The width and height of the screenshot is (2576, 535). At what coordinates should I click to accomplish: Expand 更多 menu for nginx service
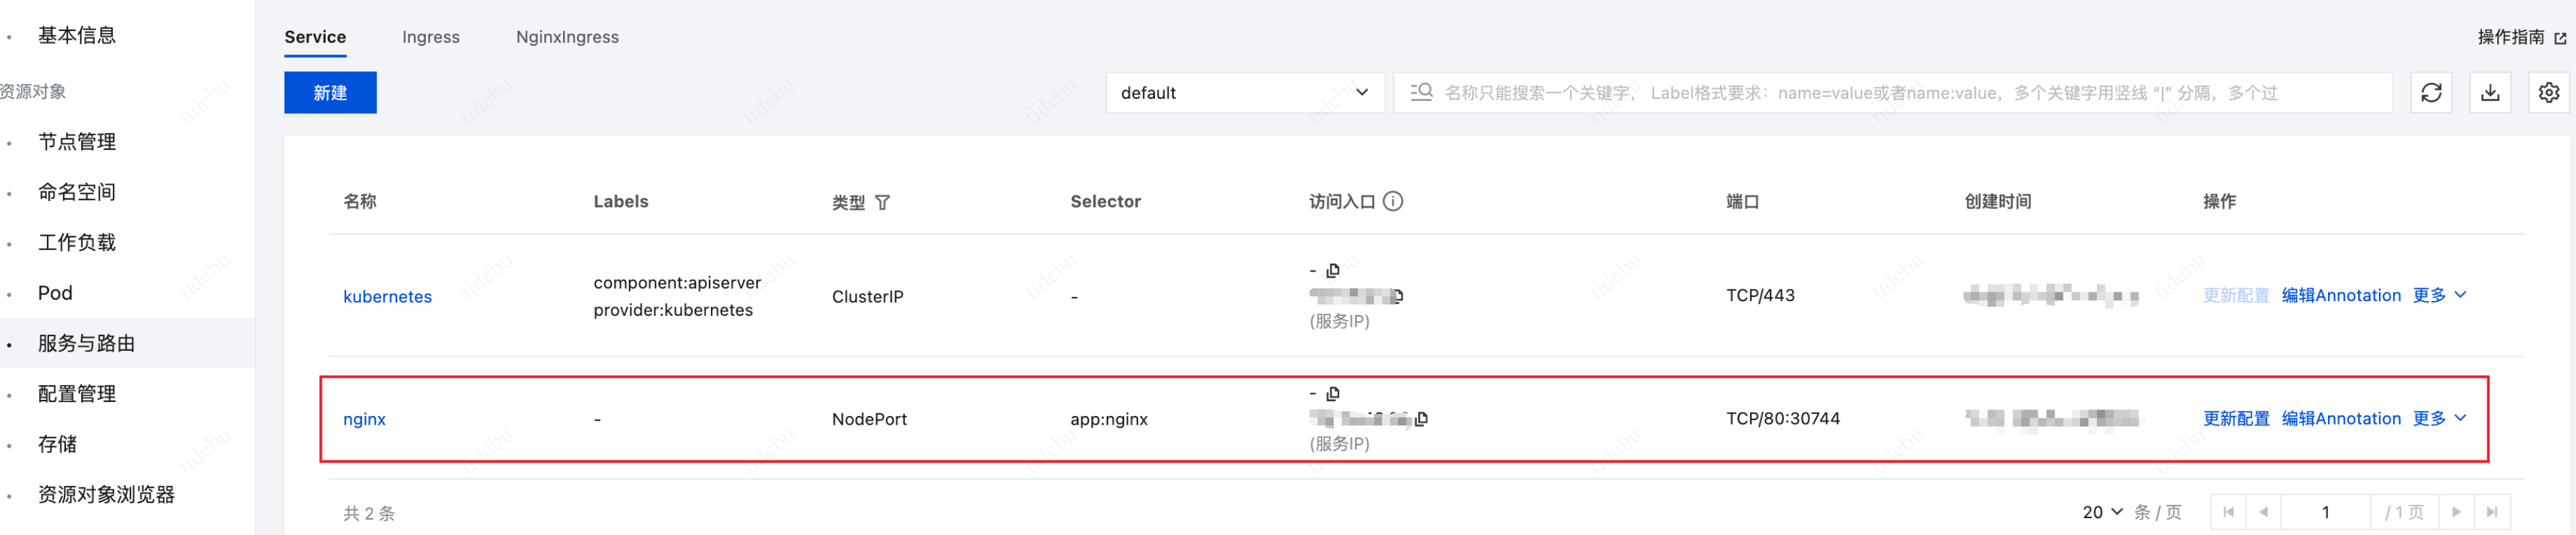[2439, 419]
